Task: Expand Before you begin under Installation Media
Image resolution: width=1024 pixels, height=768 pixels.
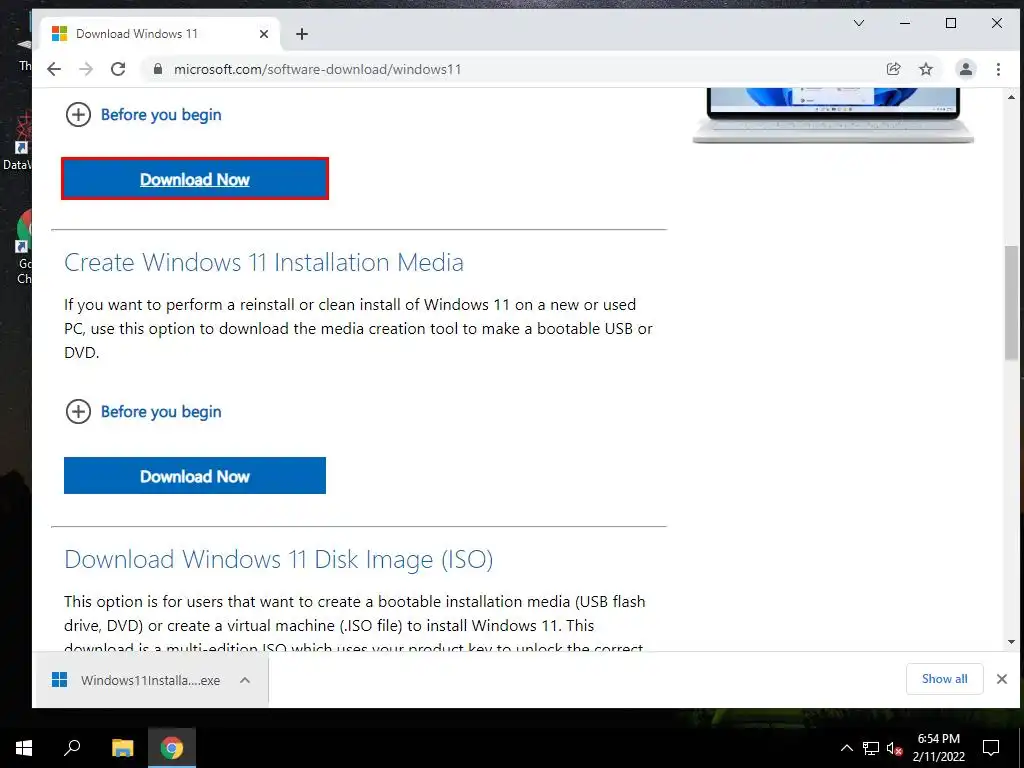Action: (144, 412)
